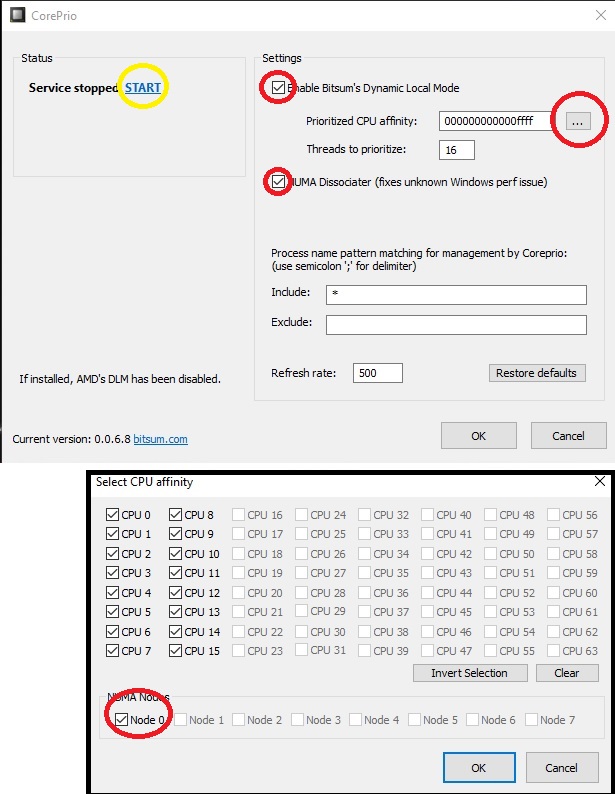Close the CorePrio window

click(x=601, y=15)
